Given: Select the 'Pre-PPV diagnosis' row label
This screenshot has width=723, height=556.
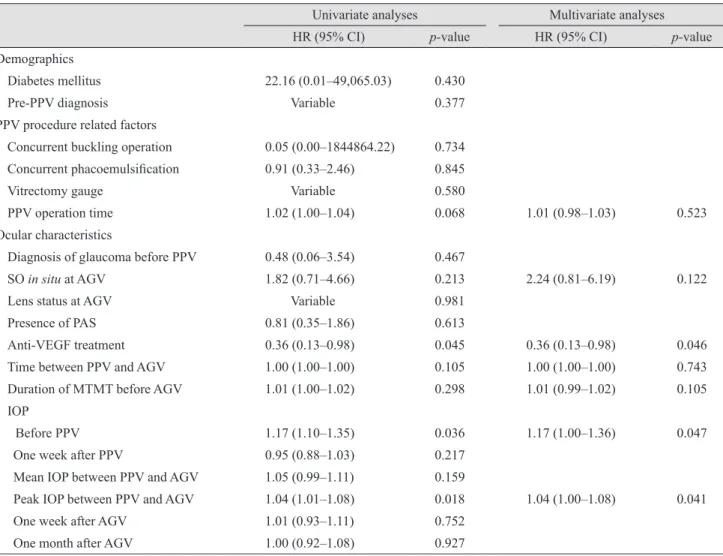Looking at the screenshot, I should tap(58, 103).
